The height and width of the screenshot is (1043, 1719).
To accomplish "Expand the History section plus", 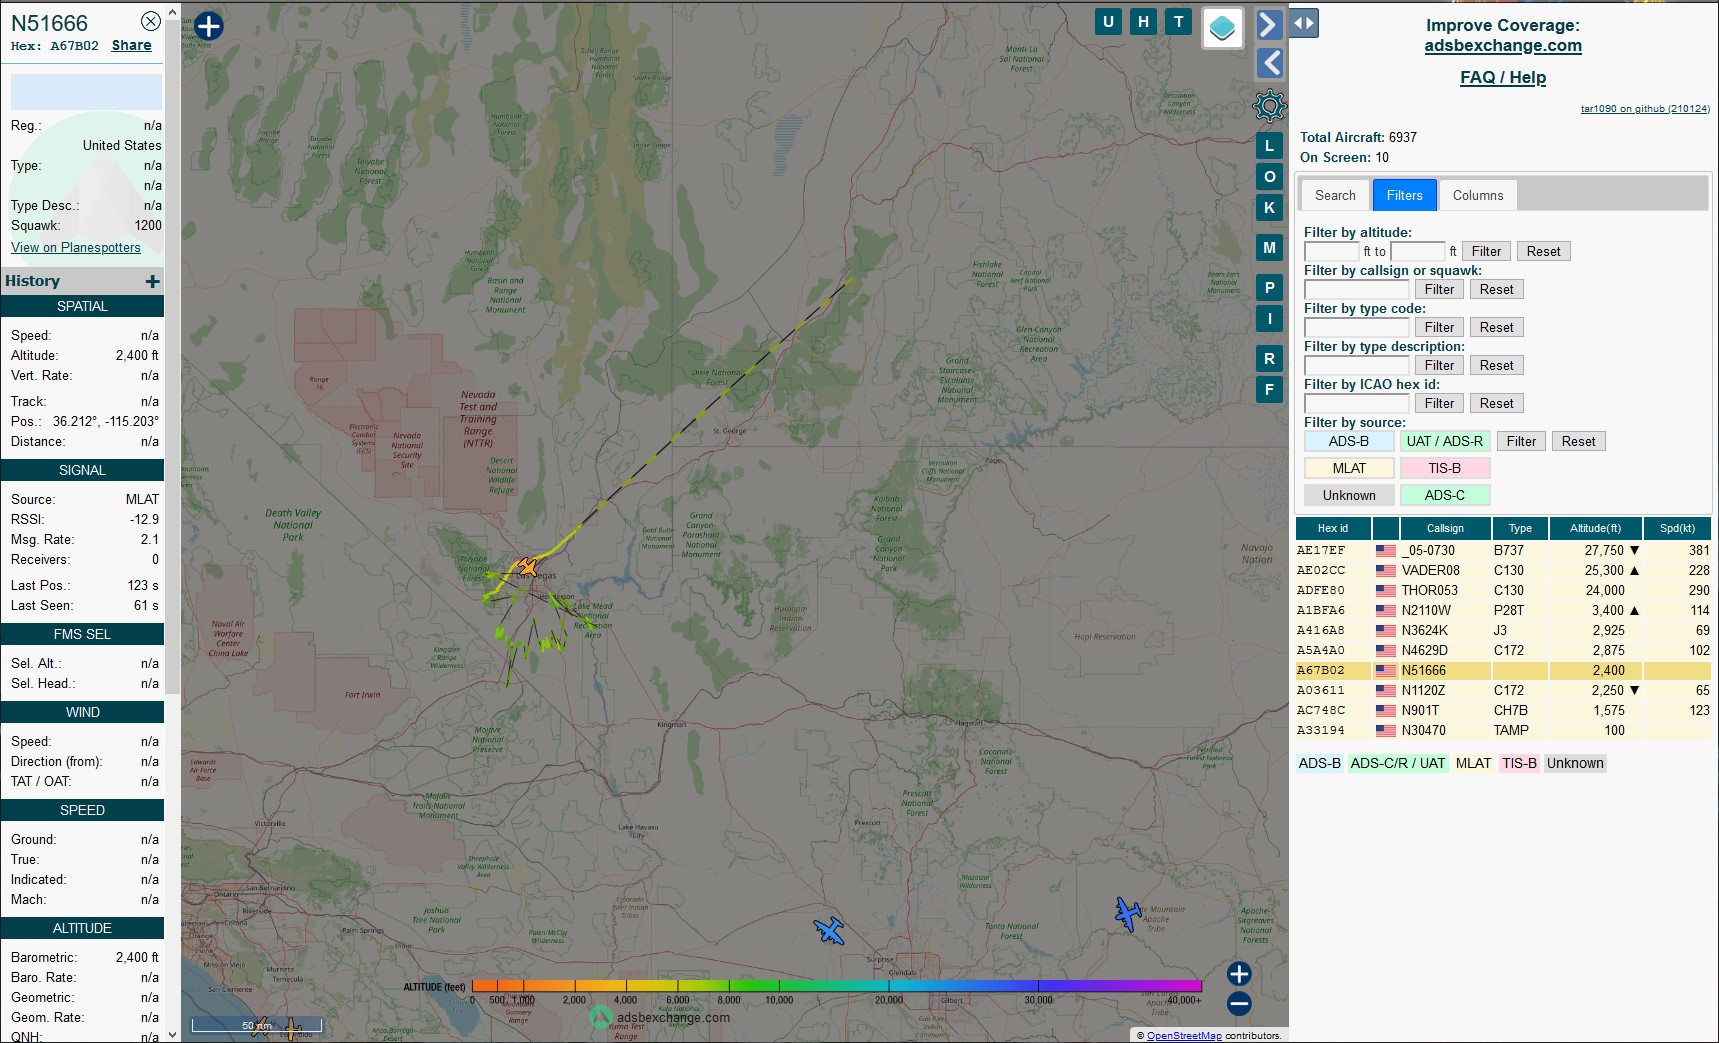I will [152, 281].
